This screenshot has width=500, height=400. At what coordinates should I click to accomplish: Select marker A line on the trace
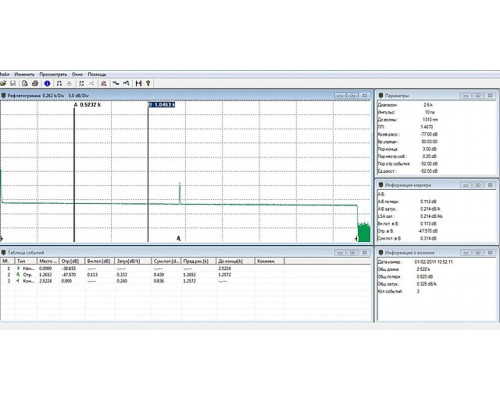coord(74,173)
